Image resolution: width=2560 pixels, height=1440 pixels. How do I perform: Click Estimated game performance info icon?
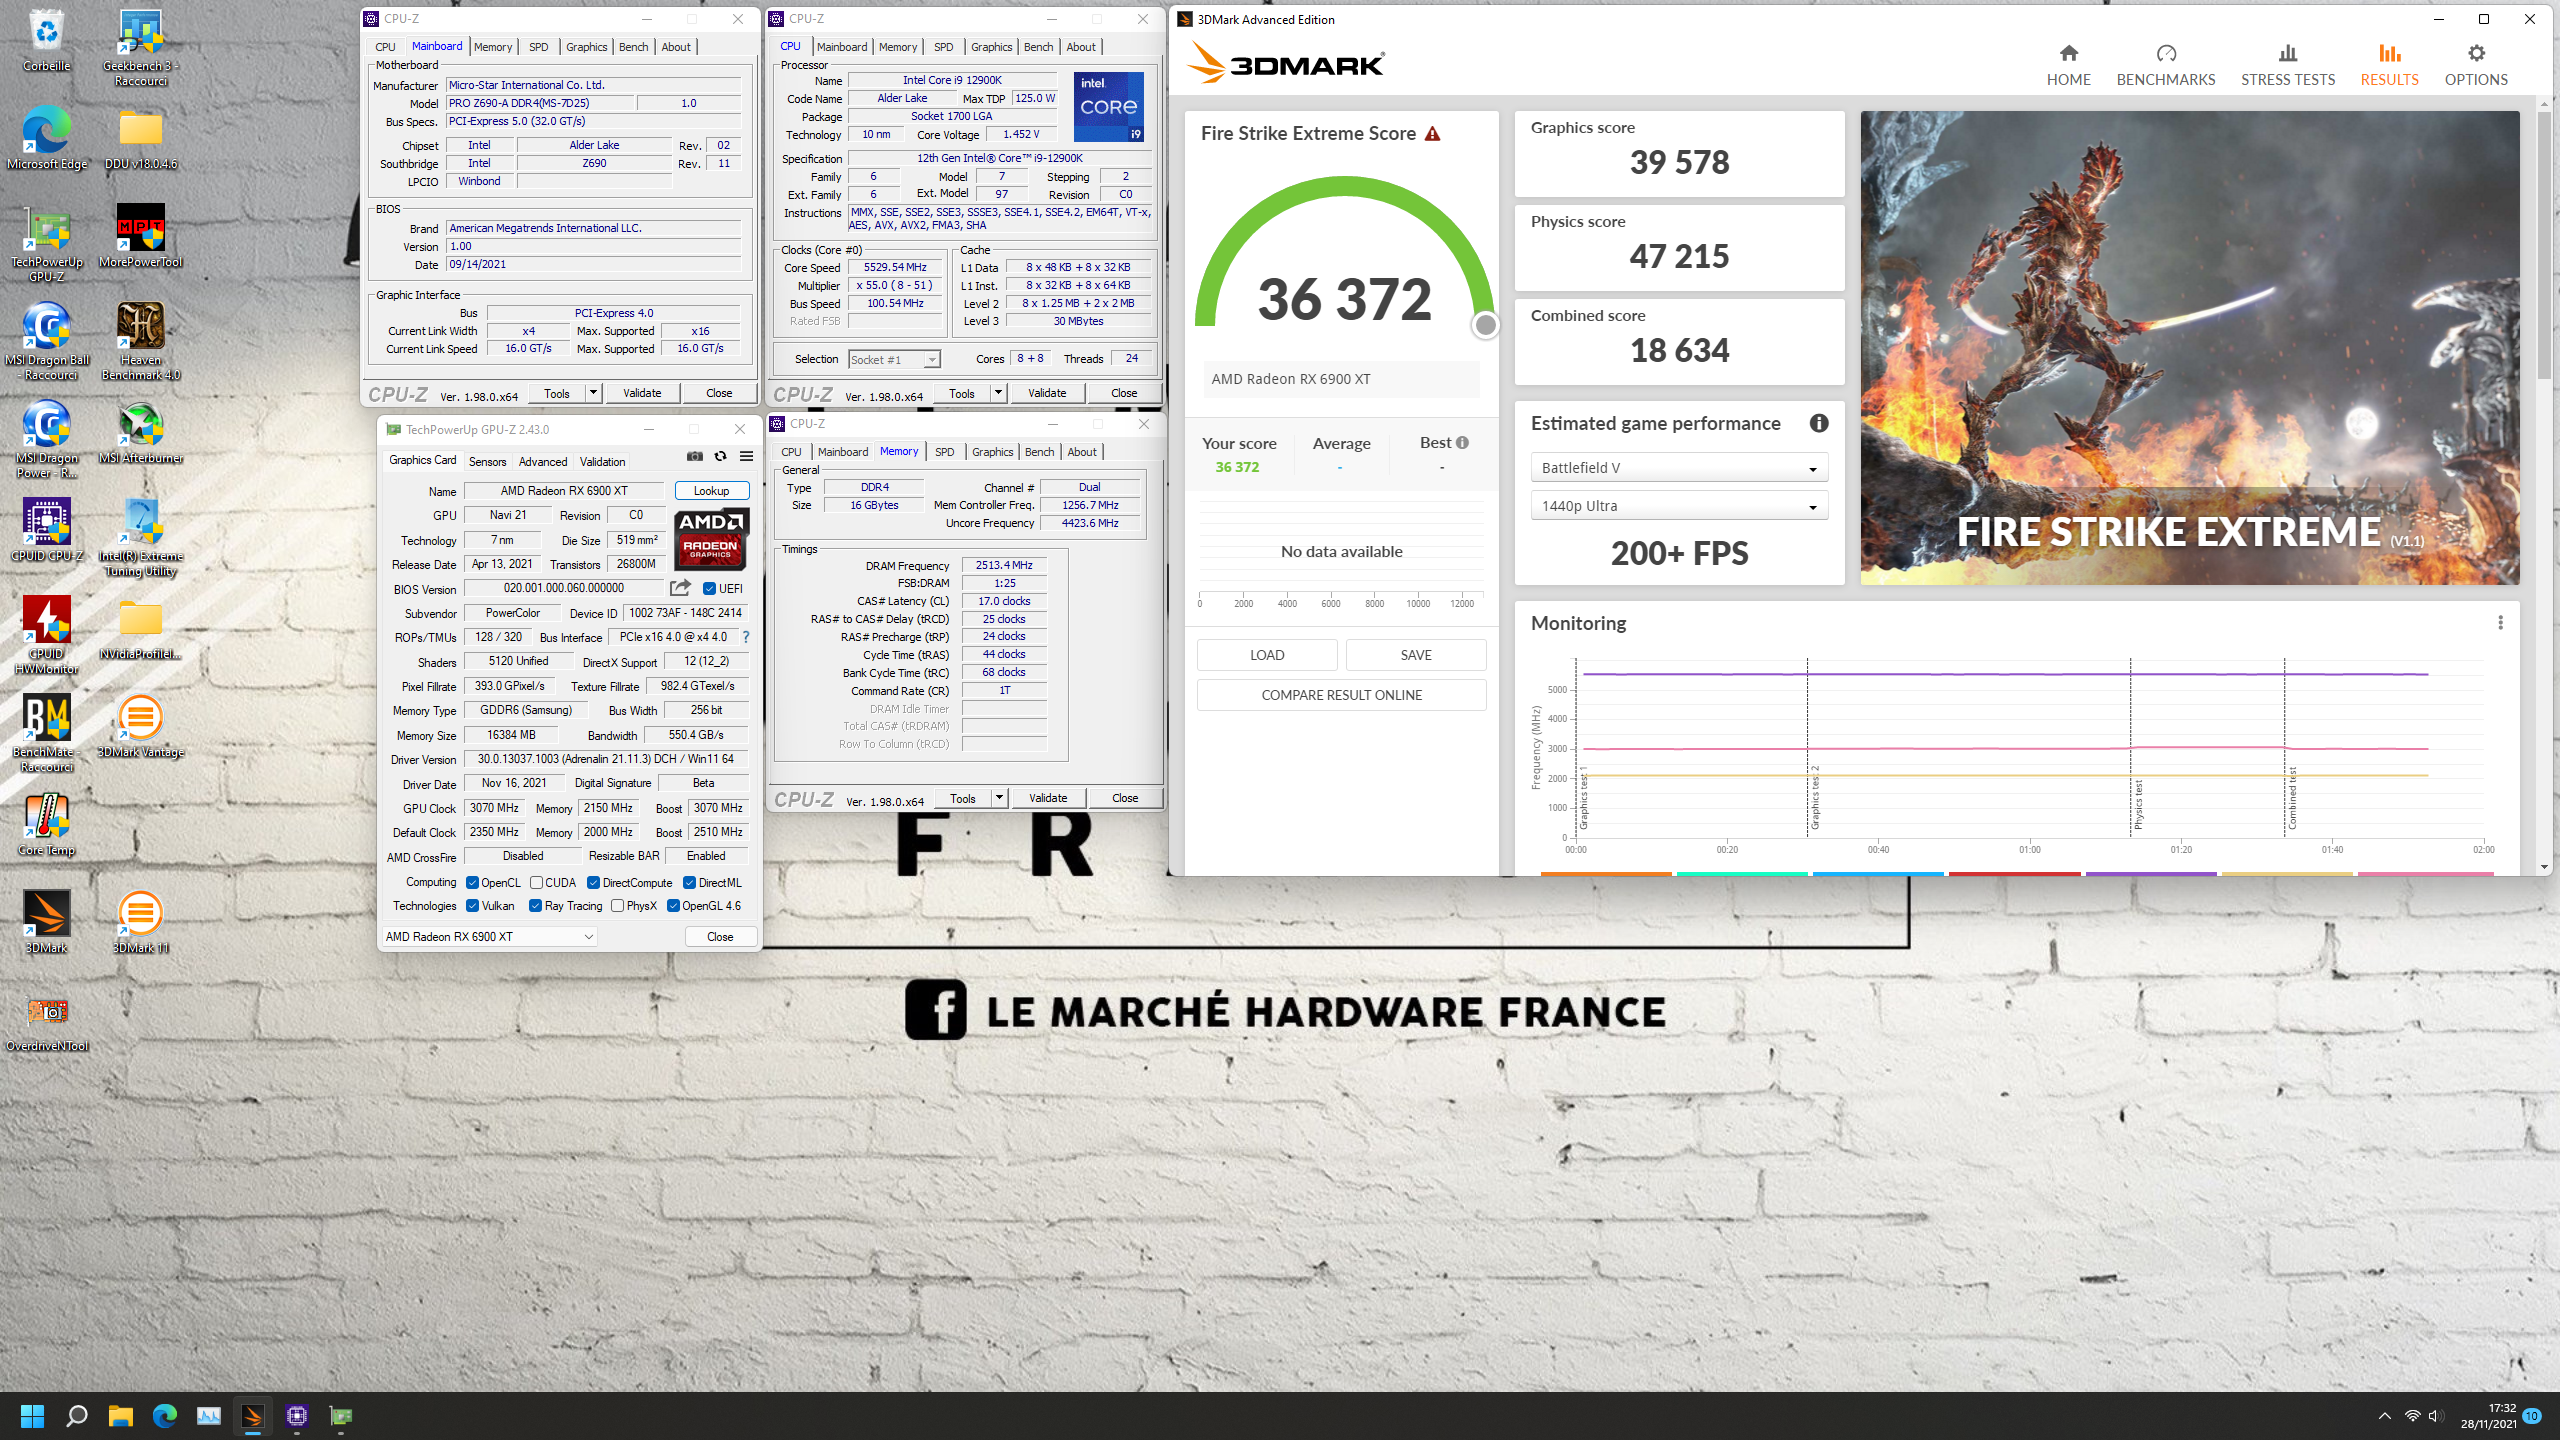pos(1819,423)
